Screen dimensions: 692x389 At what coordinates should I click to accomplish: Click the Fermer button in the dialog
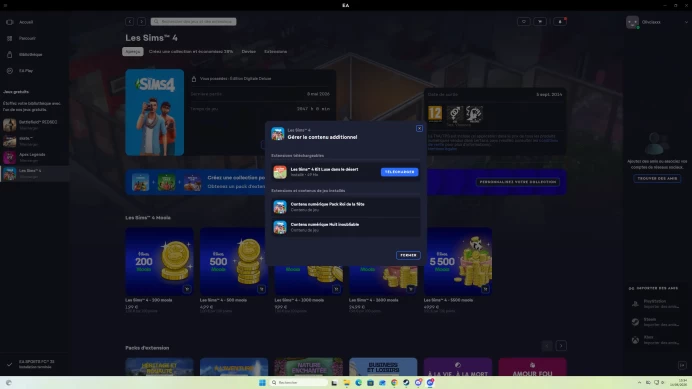(x=408, y=255)
